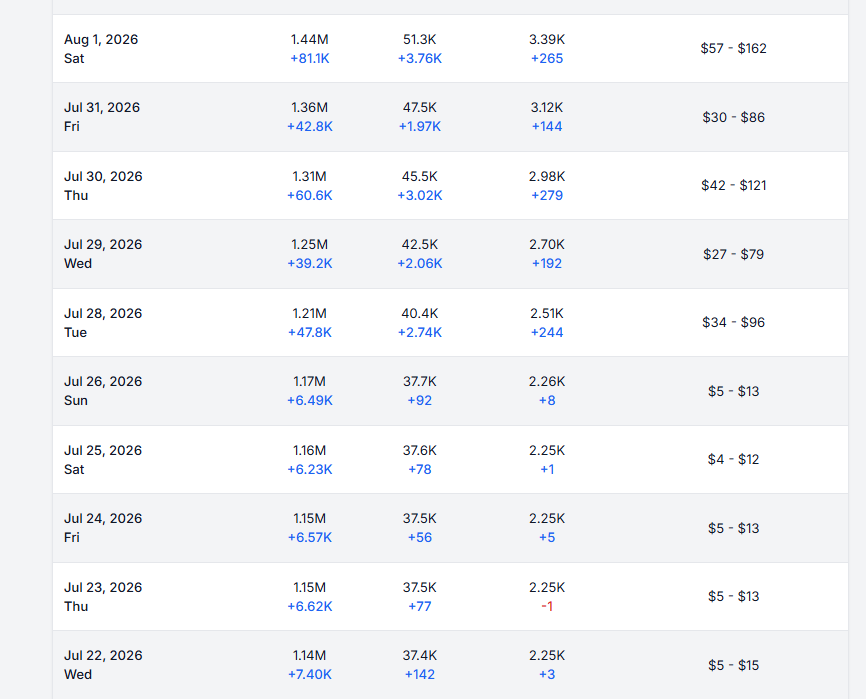866x699 pixels.
Task: Click the +1.97K value for Jul 31
Action: pos(420,126)
